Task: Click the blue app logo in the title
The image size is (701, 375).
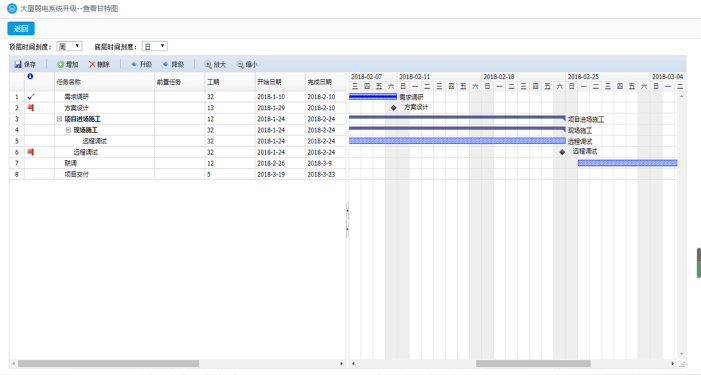Action: [12, 8]
